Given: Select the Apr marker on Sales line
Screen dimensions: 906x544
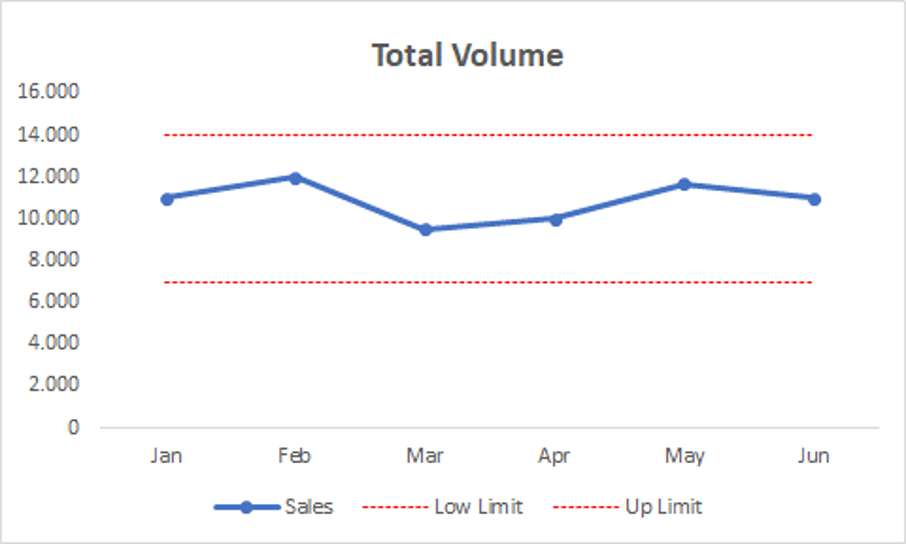Looking at the screenshot, I should click(555, 219).
